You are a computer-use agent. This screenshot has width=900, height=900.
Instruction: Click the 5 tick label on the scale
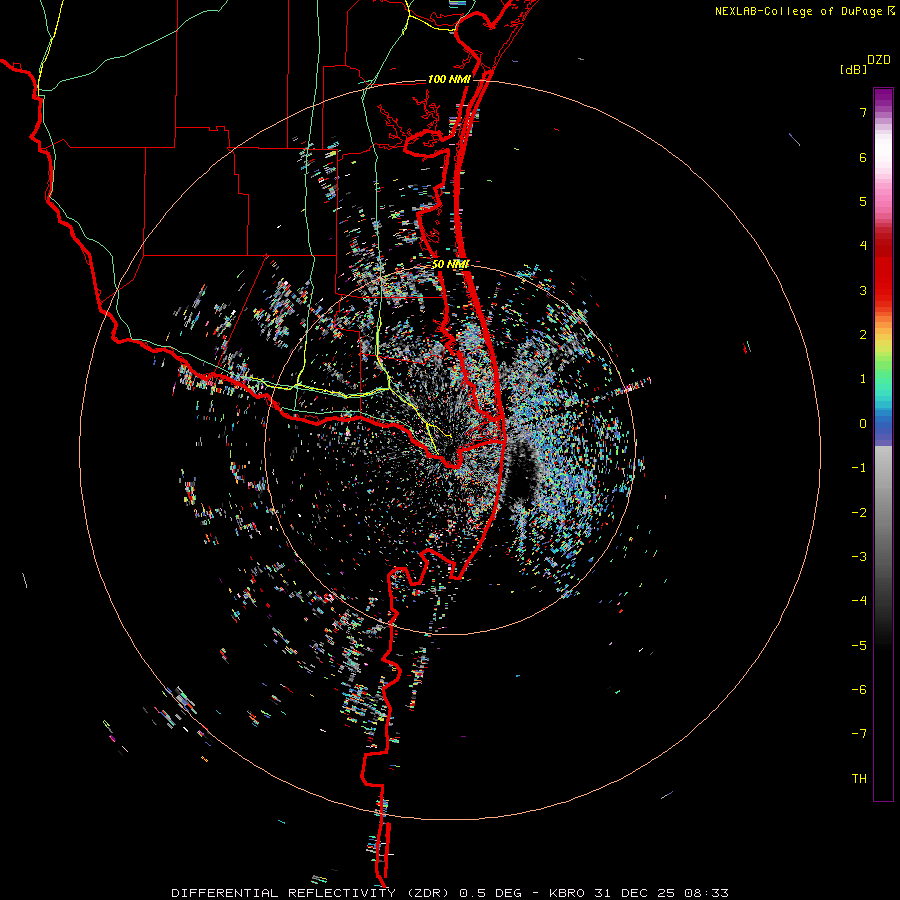(x=863, y=201)
